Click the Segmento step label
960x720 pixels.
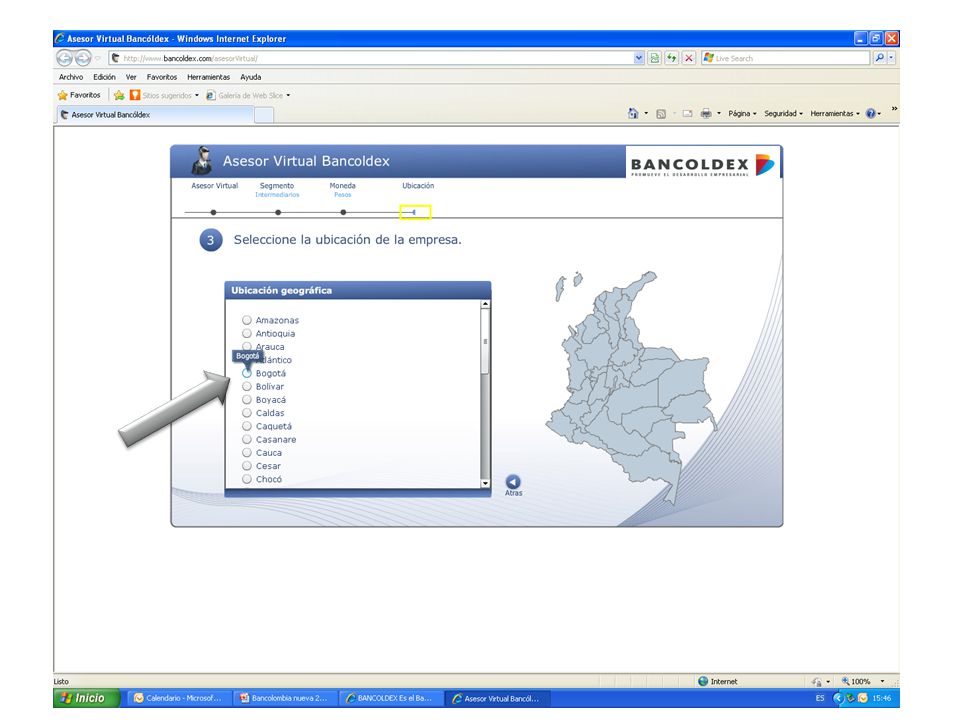(277, 186)
